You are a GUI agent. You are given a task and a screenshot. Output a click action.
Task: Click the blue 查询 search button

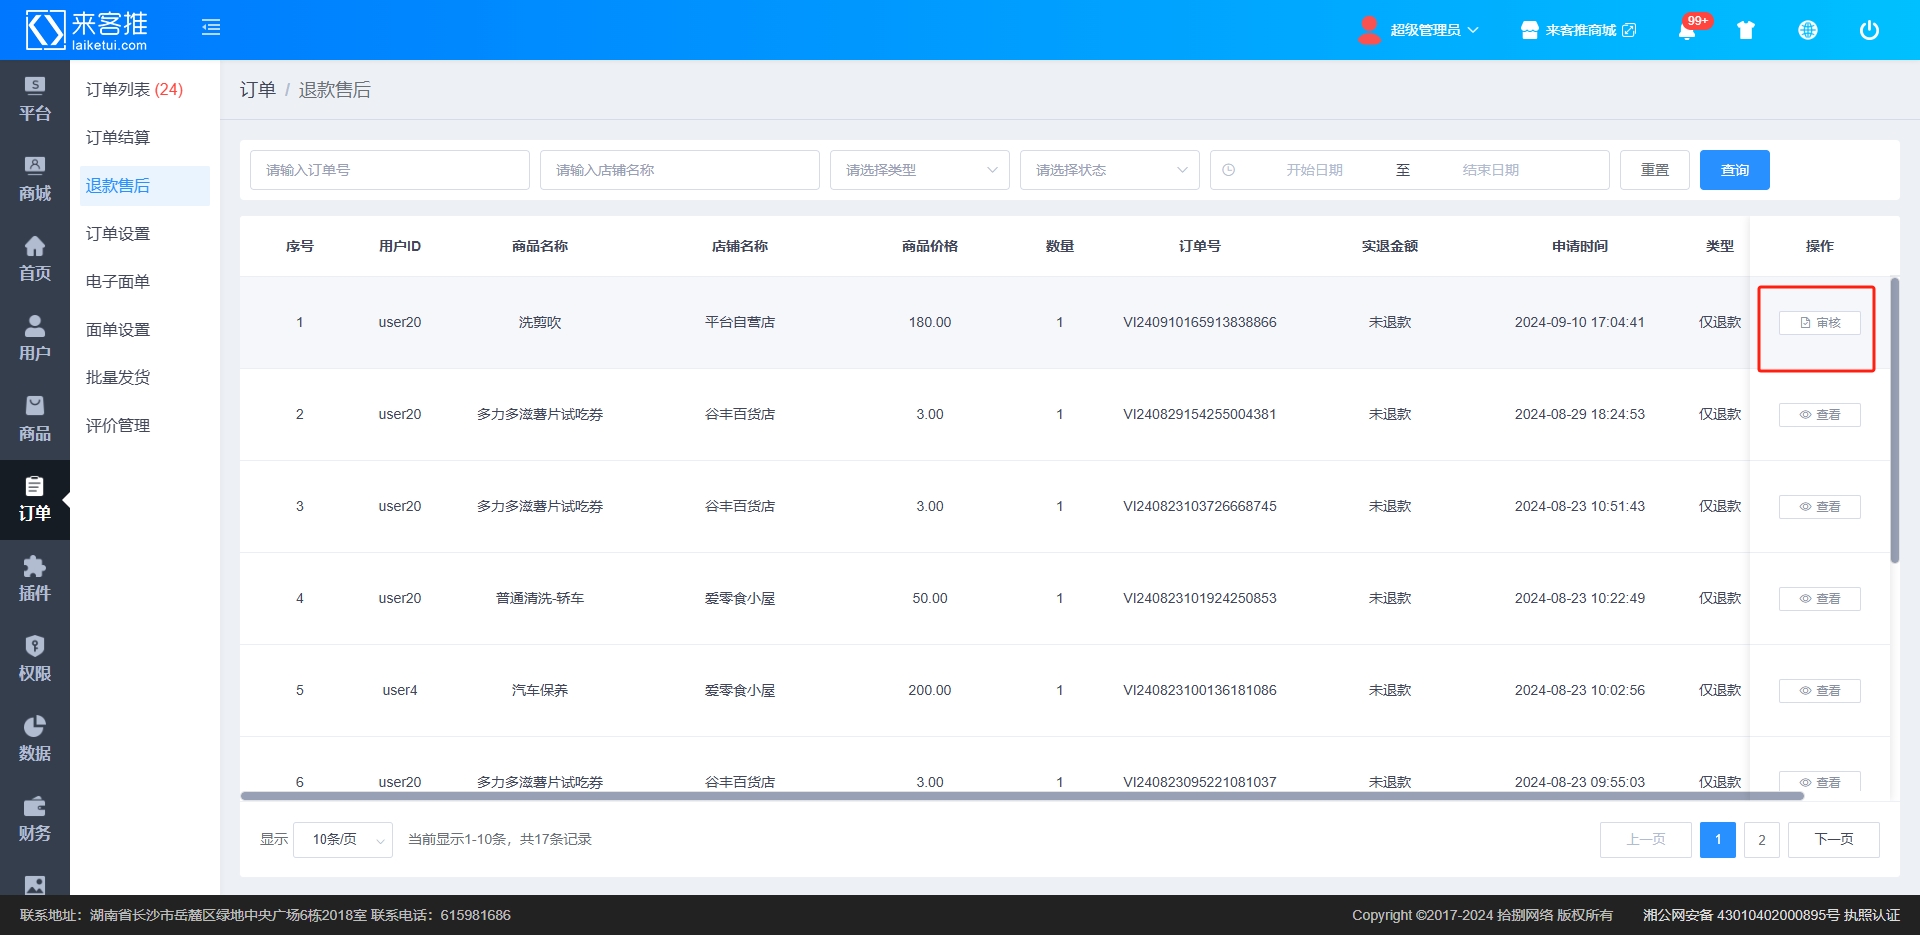click(1734, 170)
